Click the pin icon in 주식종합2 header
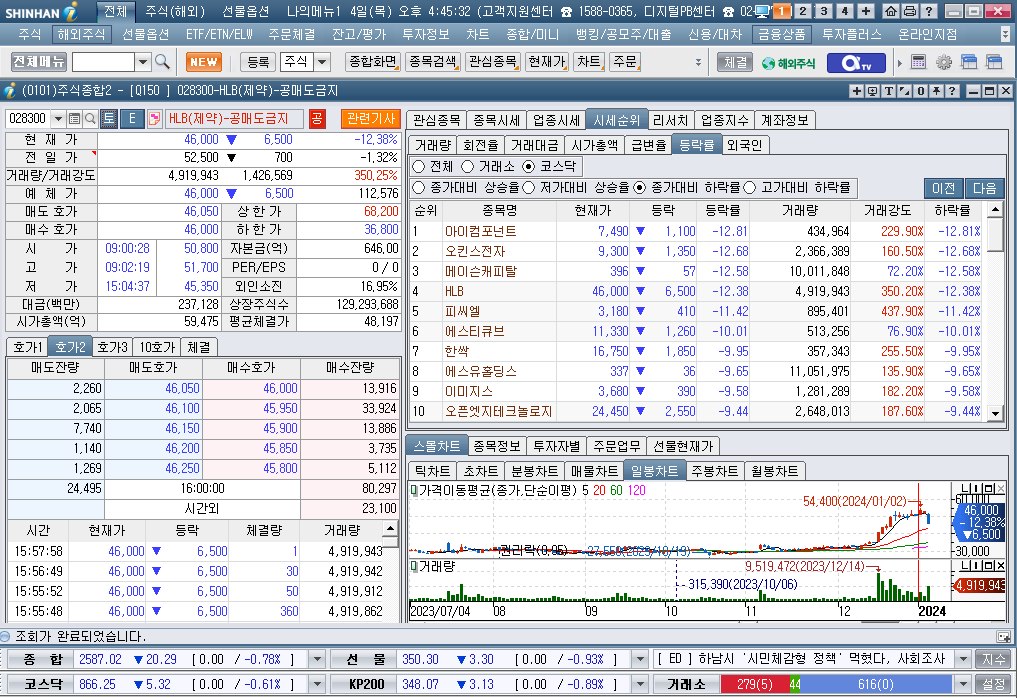This screenshot has height=698, width=1017. click(x=936, y=91)
